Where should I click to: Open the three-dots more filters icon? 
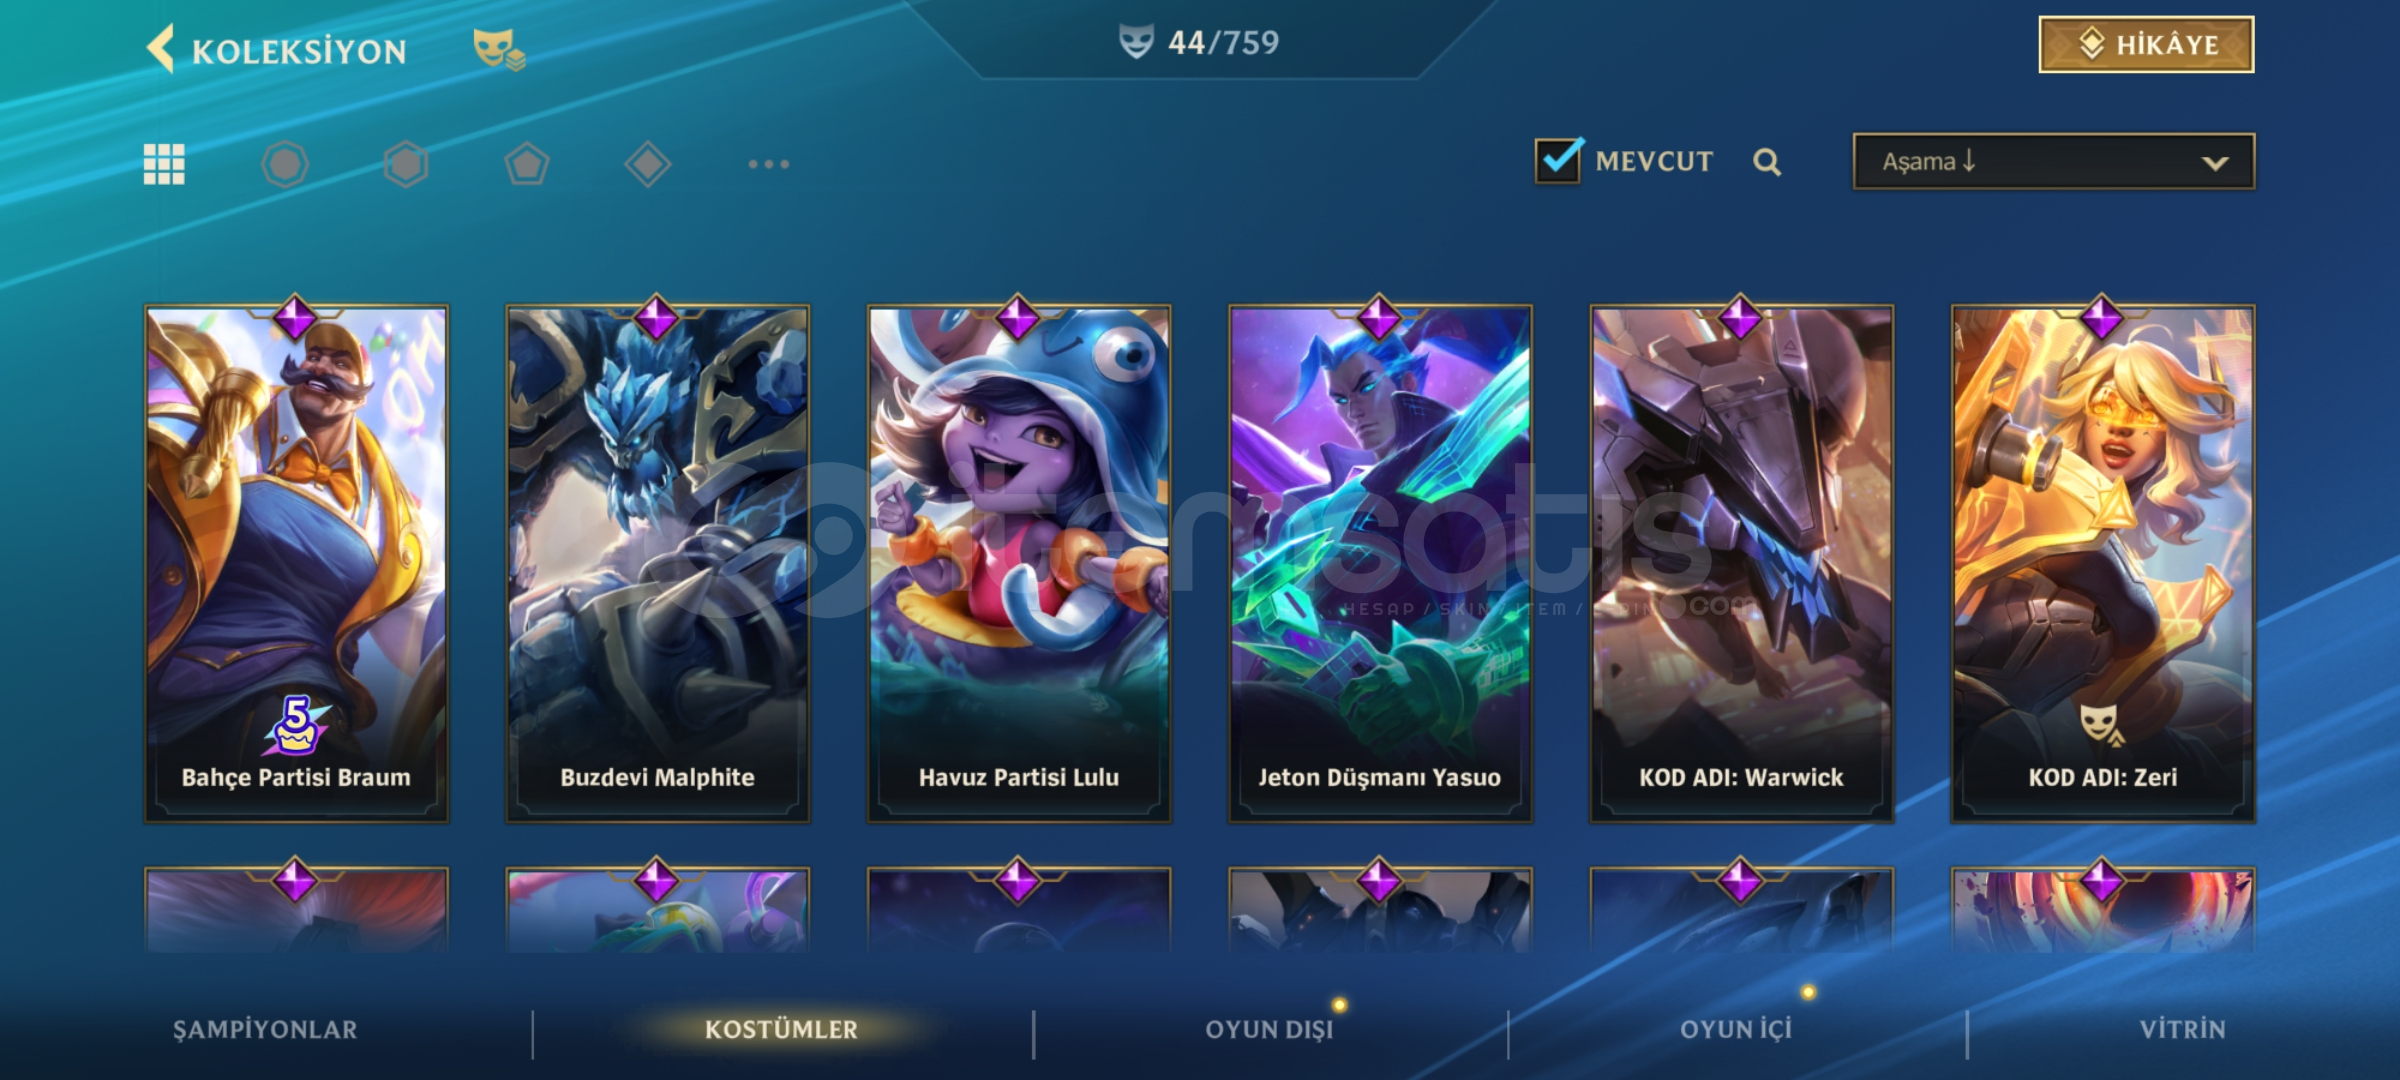click(x=769, y=164)
